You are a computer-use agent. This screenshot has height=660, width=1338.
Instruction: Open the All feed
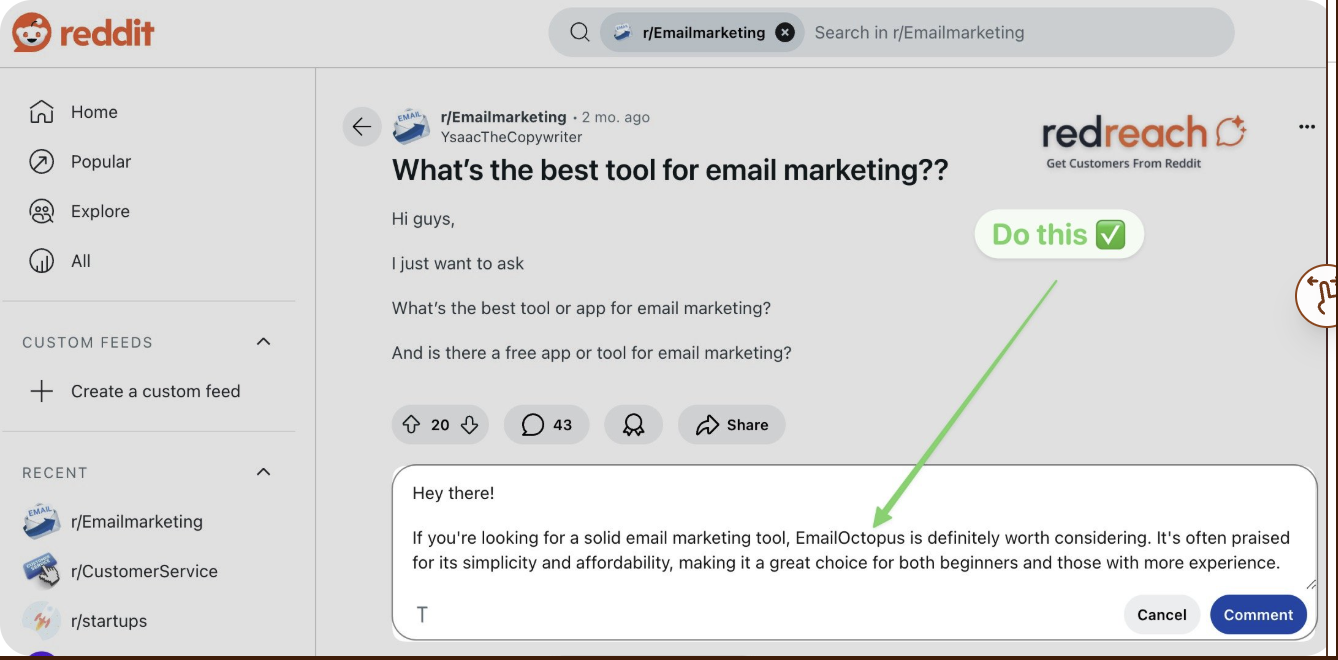pos(80,261)
